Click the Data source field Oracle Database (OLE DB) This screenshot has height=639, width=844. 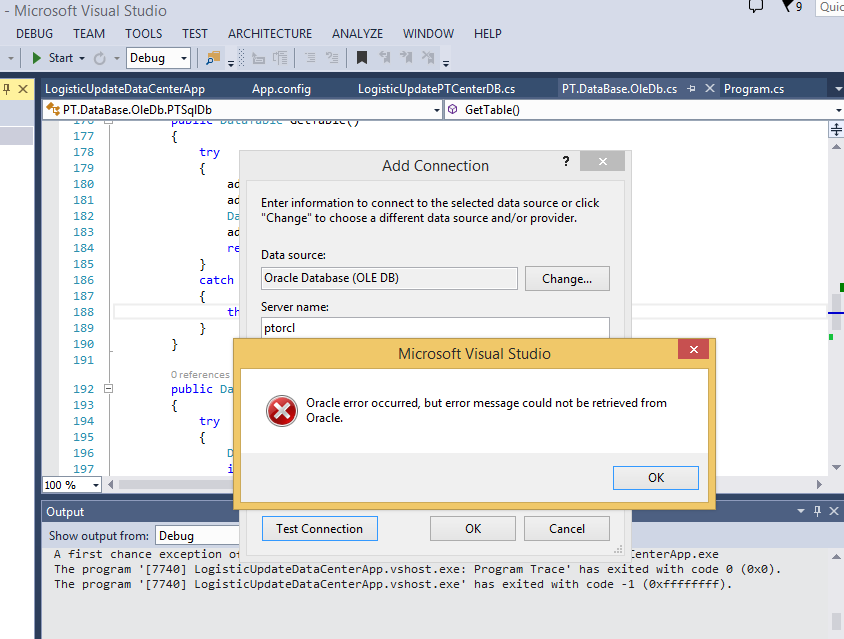tap(389, 278)
